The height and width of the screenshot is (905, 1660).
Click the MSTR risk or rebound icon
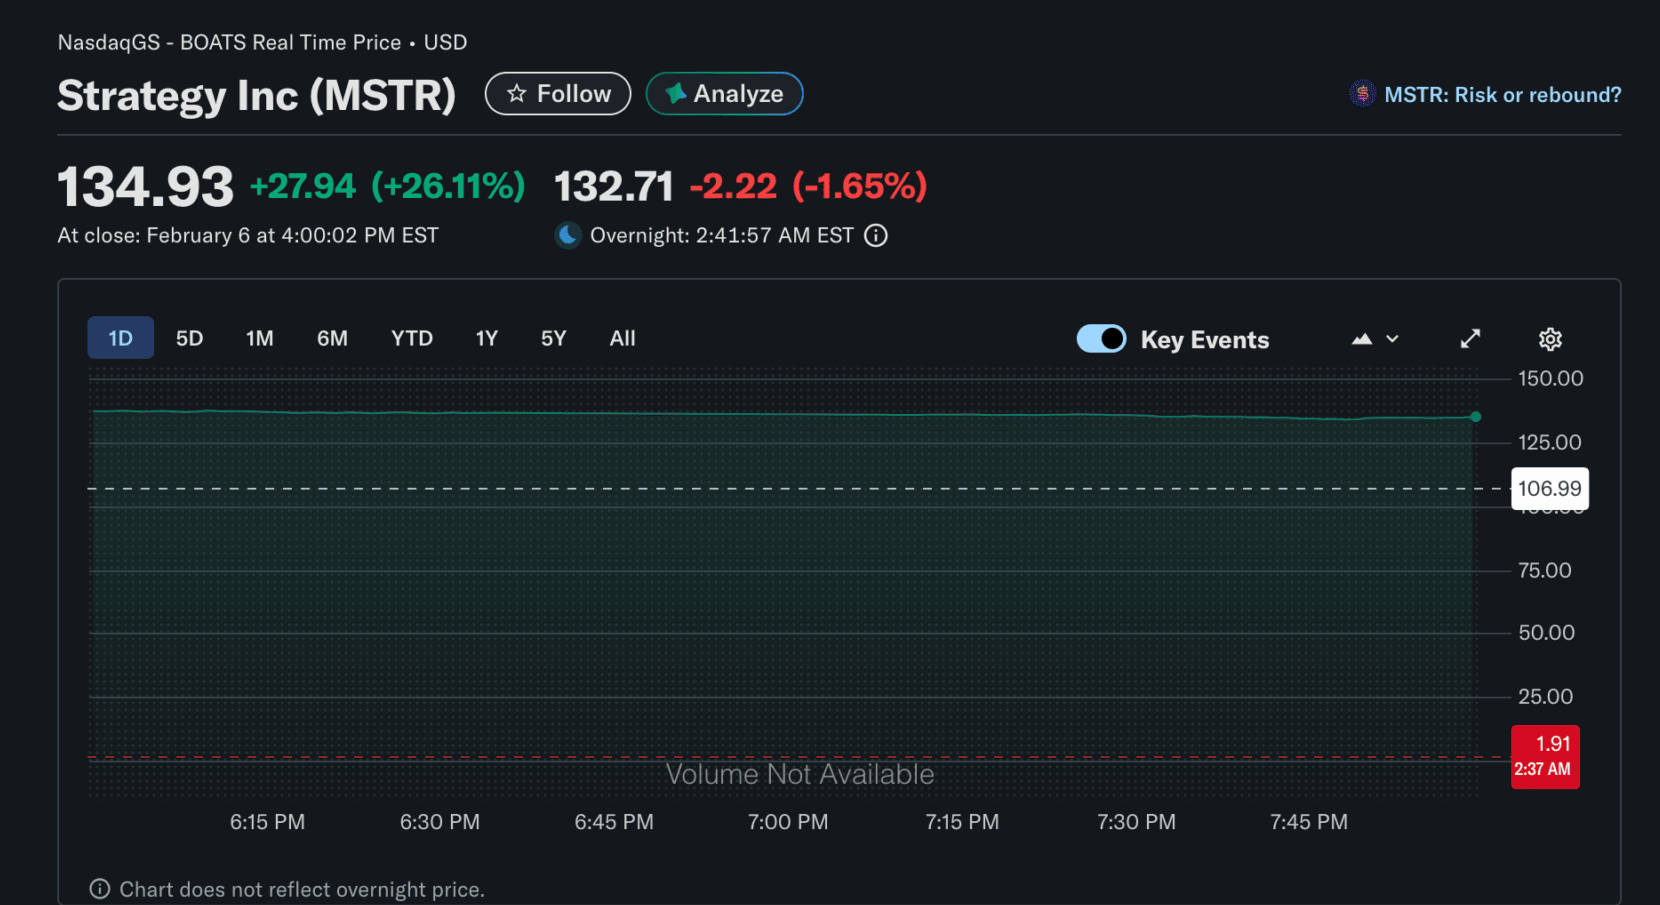1362,94
